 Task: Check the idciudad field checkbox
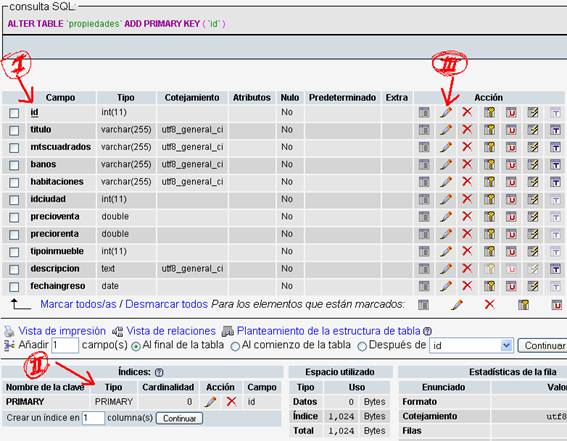point(14,200)
